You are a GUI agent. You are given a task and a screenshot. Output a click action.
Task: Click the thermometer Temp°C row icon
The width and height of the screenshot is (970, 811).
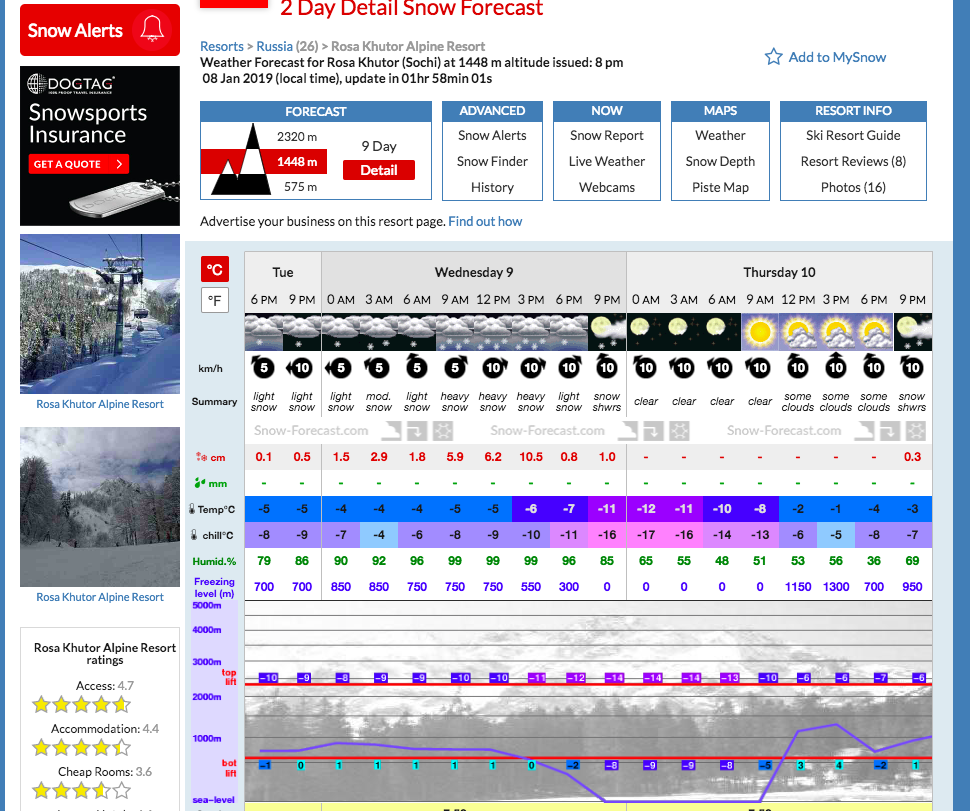(192, 508)
